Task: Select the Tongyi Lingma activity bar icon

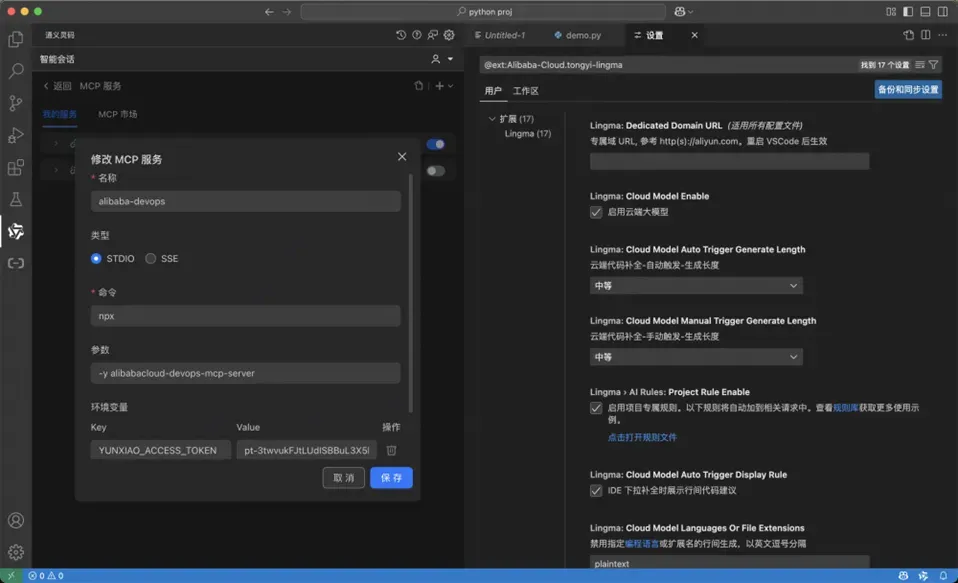Action: point(16,231)
